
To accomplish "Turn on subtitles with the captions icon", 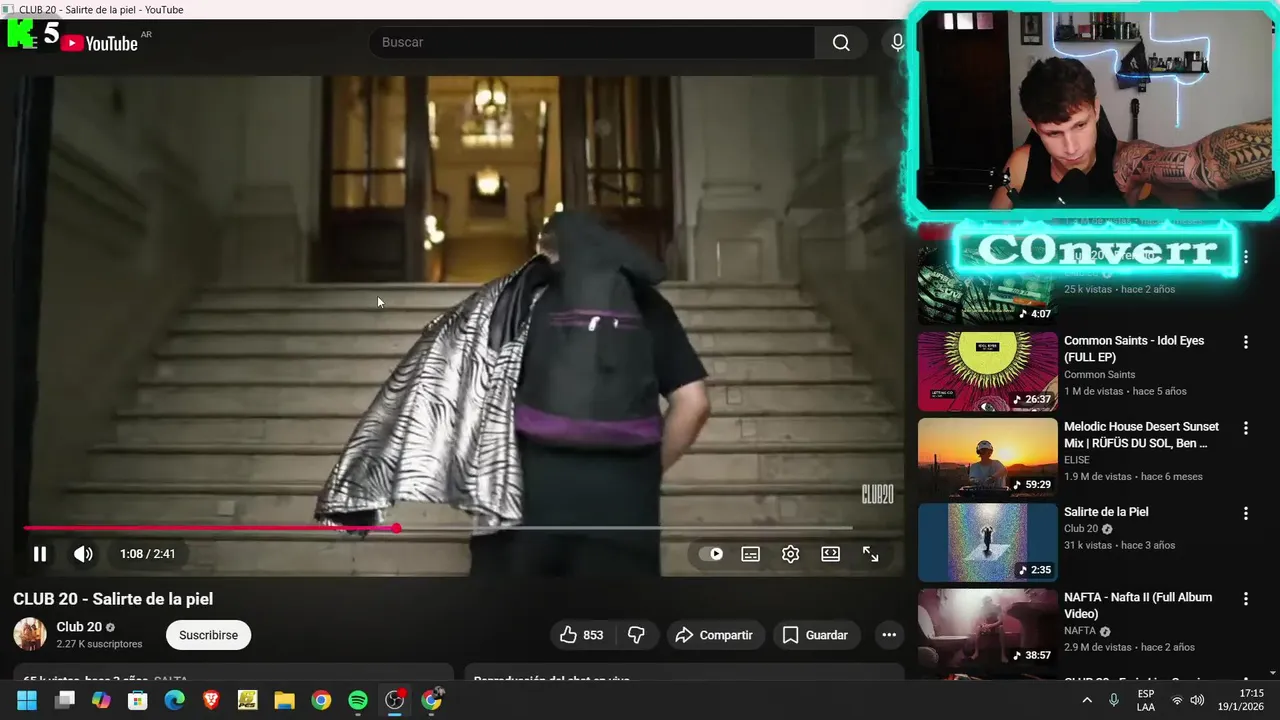I will pyautogui.click(x=751, y=554).
